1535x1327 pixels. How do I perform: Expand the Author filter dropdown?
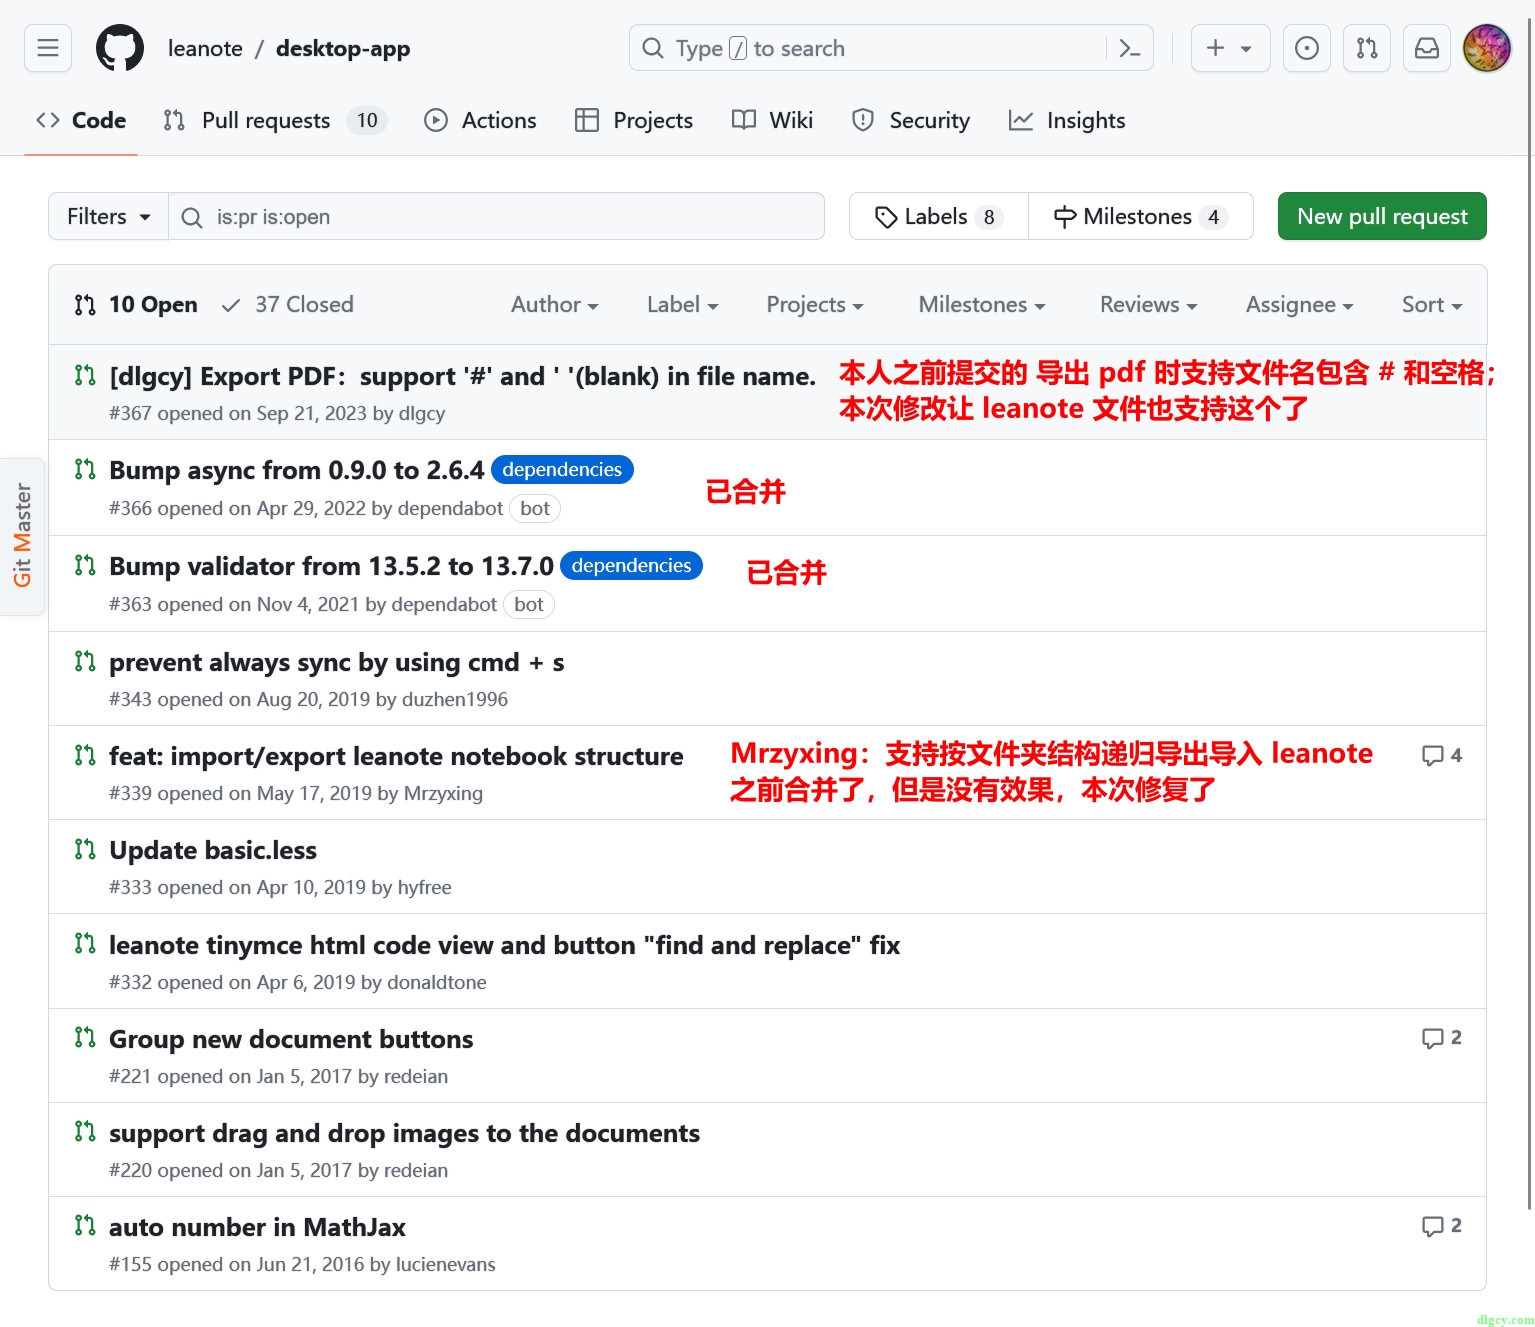554,304
